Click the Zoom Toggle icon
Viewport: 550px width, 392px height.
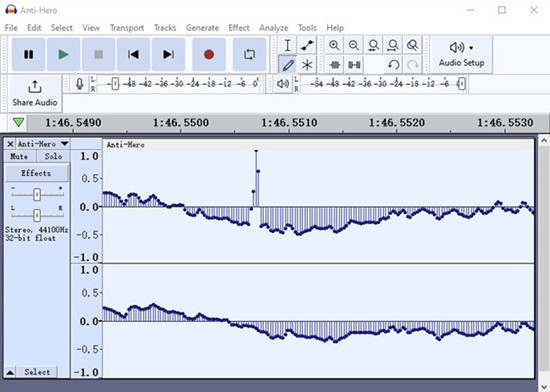pos(413,45)
